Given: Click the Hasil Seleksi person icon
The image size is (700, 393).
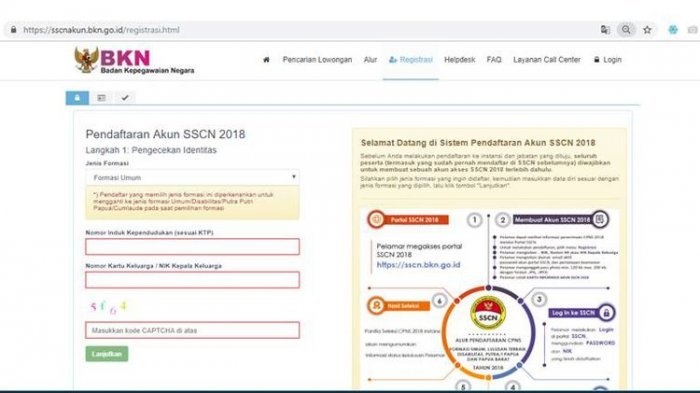Looking at the screenshot, I should pos(376,306).
